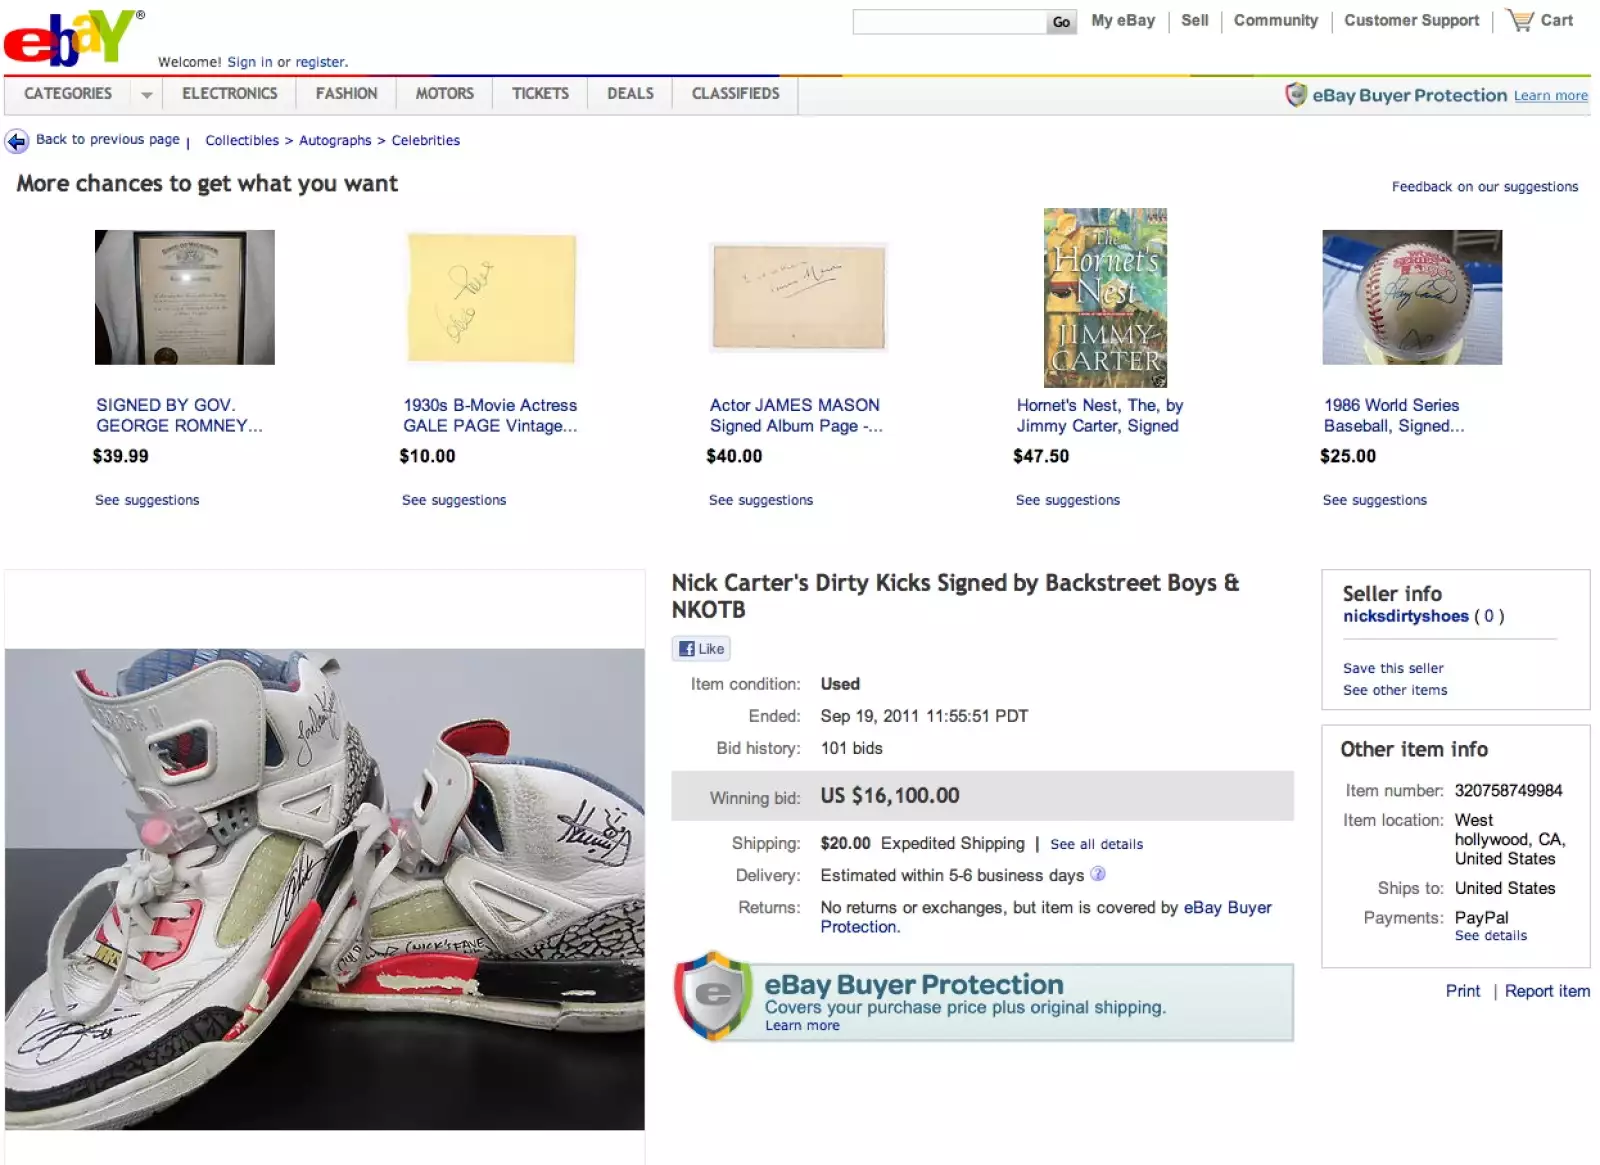1600x1165 pixels.
Task: Open the 1986 World Series baseball thumbnail
Action: (x=1411, y=297)
